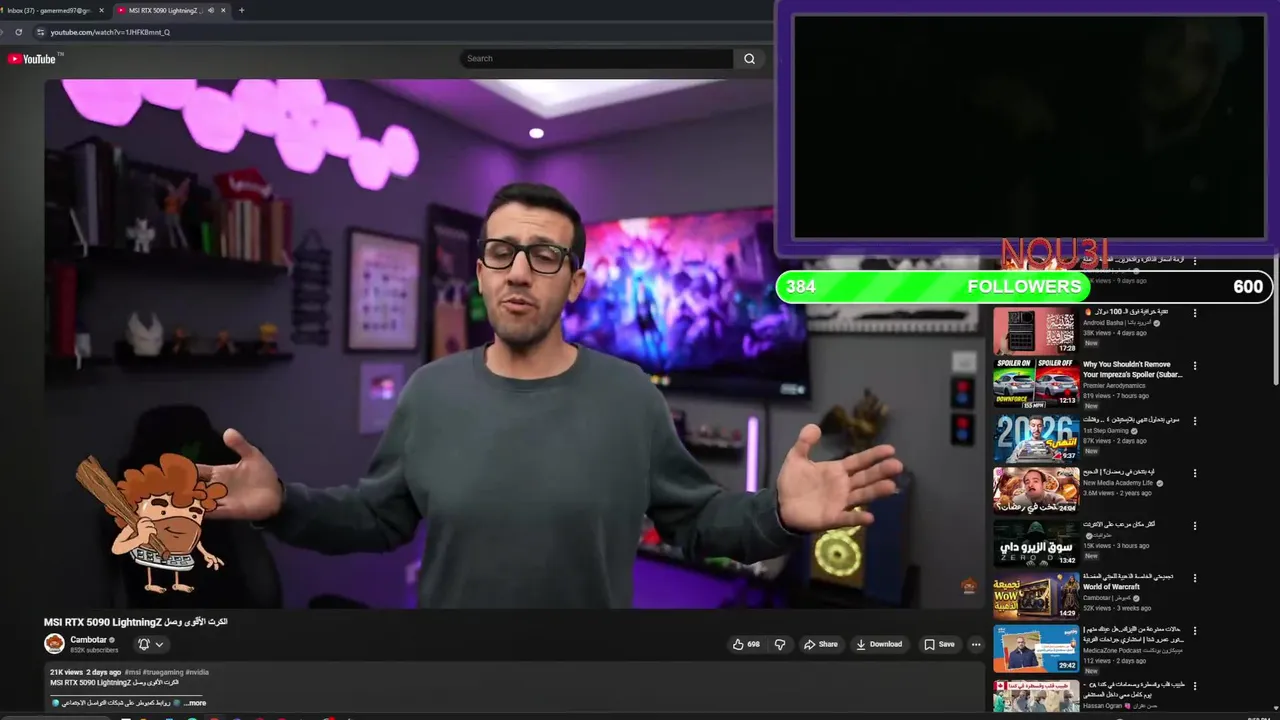The width and height of the screenshot is (1280, 720).
Task: Open options menu for Impreza Spoiler video
Action: (x=1194, y=366)
